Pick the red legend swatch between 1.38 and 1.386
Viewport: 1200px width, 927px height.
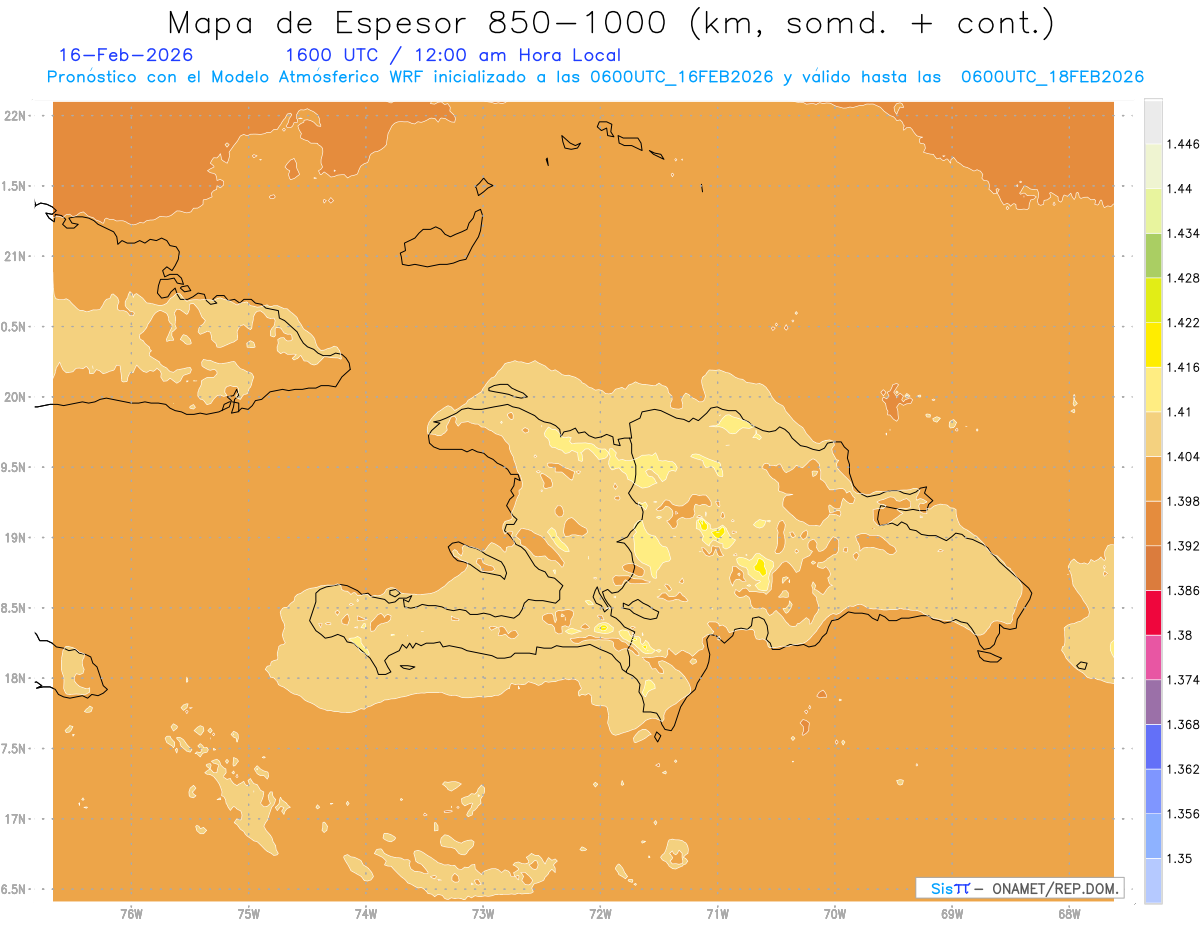(x=1153, y=612)
